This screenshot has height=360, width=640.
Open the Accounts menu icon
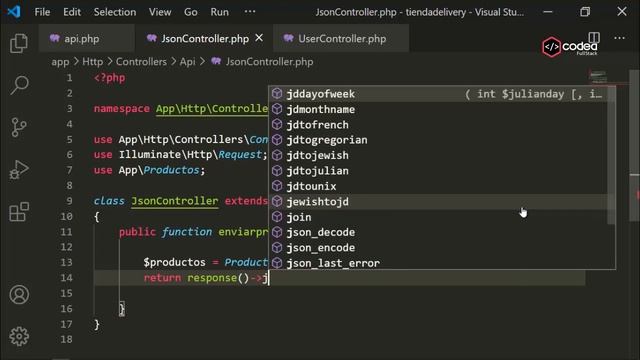tap(19, 294)
